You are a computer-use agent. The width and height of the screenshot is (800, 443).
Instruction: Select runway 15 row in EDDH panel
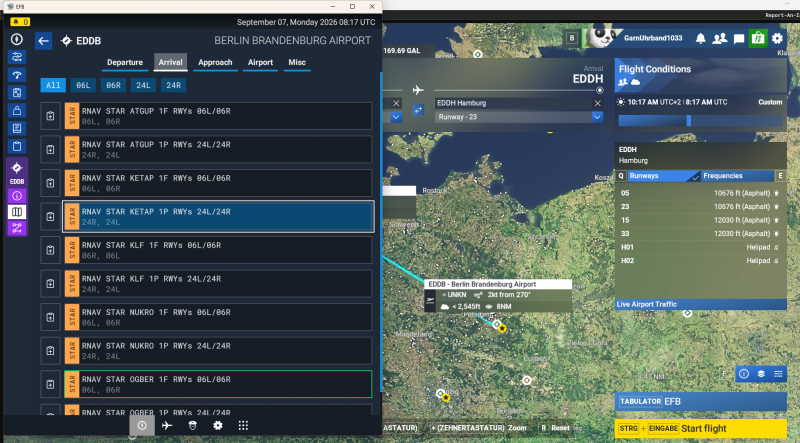pos(701,220)
